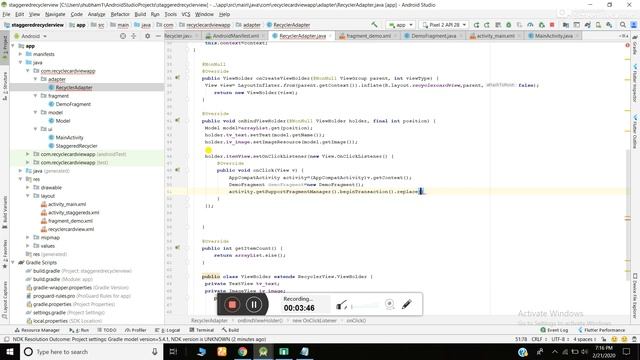Toggle the Build Variants side tab
Viewport: 640px width, 360px height.
click(x=5, y=211)
